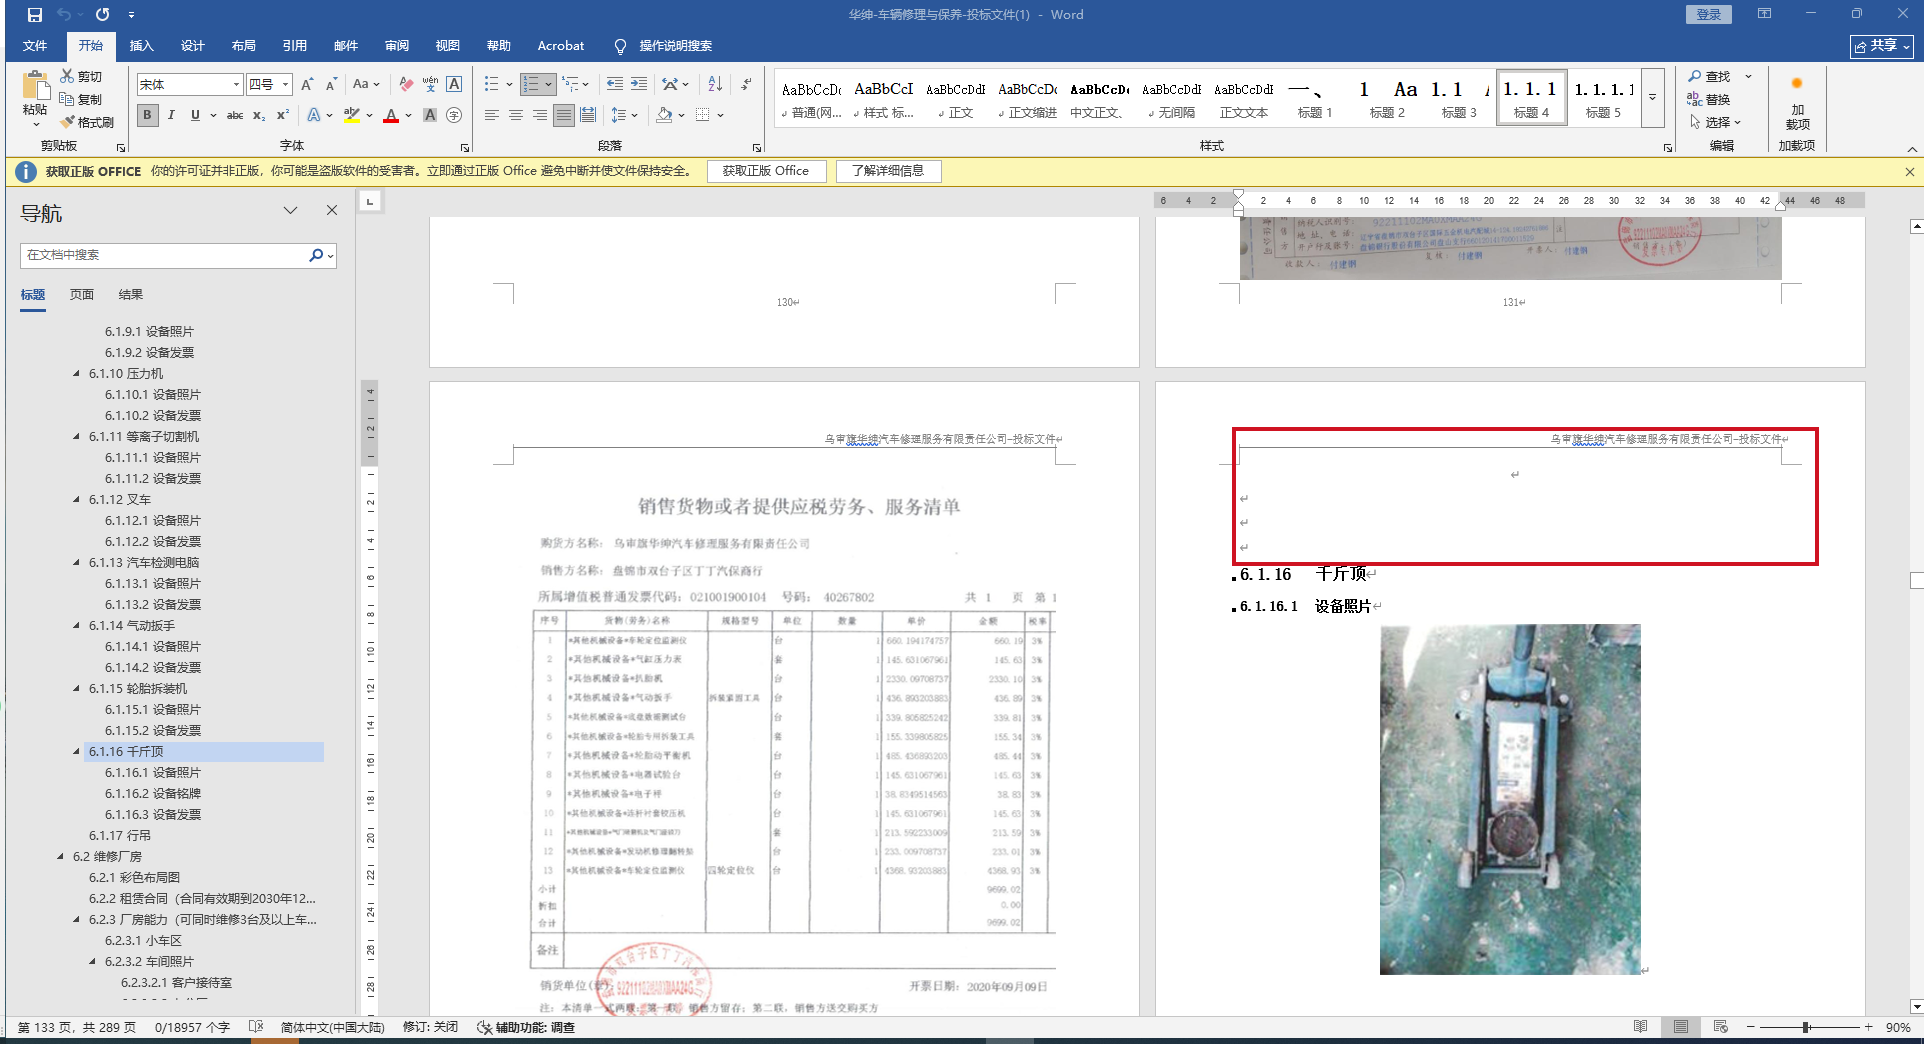Toggle superscript formatting
The height and width of the screenshot is (1044, 1924).
coord(283,115)
